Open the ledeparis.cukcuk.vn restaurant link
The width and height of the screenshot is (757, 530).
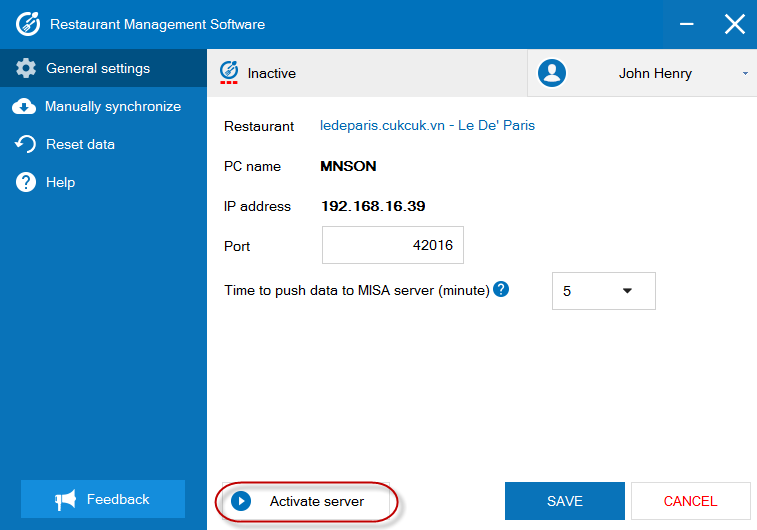click(427, 126)
